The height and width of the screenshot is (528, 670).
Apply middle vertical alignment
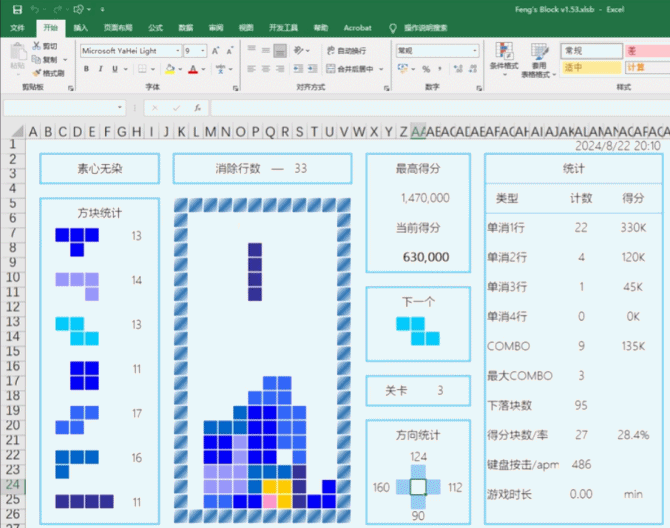coord(266,50)
